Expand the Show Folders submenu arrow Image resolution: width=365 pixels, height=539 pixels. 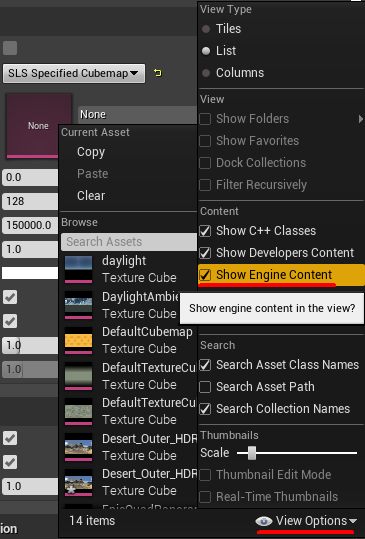click(360, 119)
